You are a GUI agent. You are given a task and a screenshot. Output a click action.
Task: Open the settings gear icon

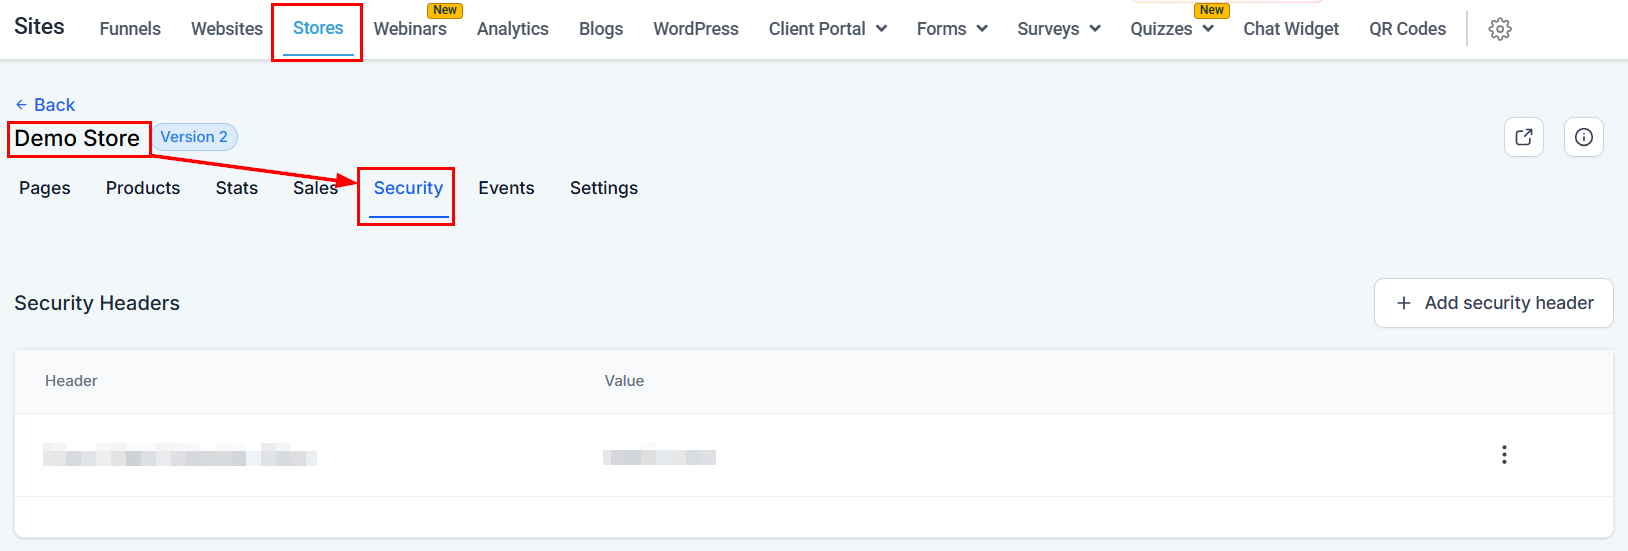point(1499,29)
